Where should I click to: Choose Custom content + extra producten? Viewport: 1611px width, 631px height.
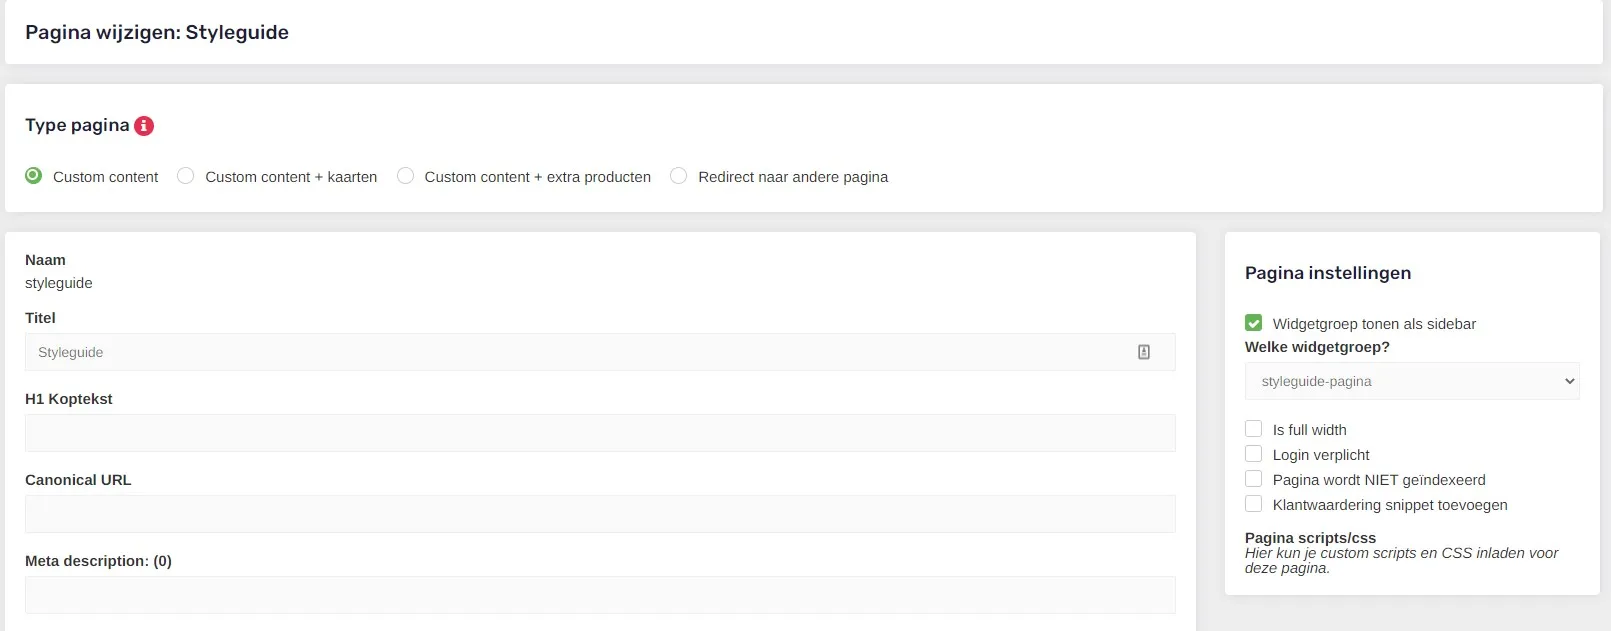tap(405, 176)
